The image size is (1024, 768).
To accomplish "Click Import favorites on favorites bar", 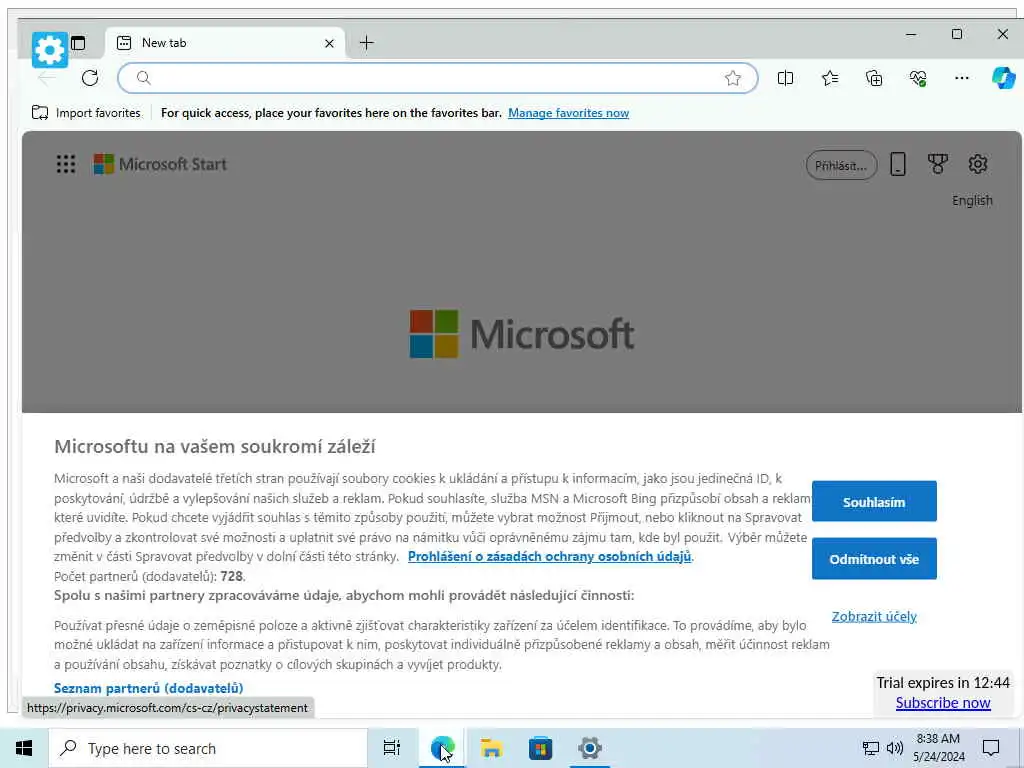I will tap(86, 113).
